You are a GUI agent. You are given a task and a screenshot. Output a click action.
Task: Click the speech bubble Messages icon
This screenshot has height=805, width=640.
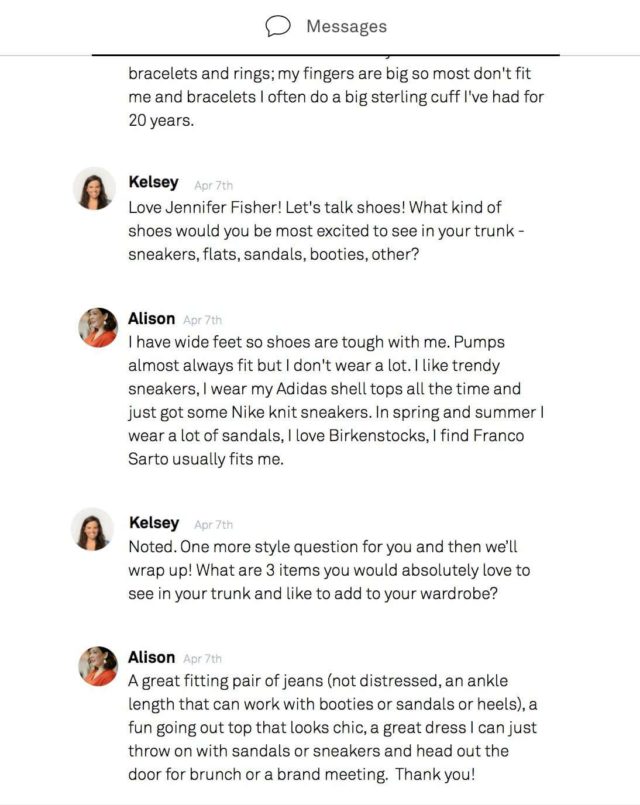278,27
